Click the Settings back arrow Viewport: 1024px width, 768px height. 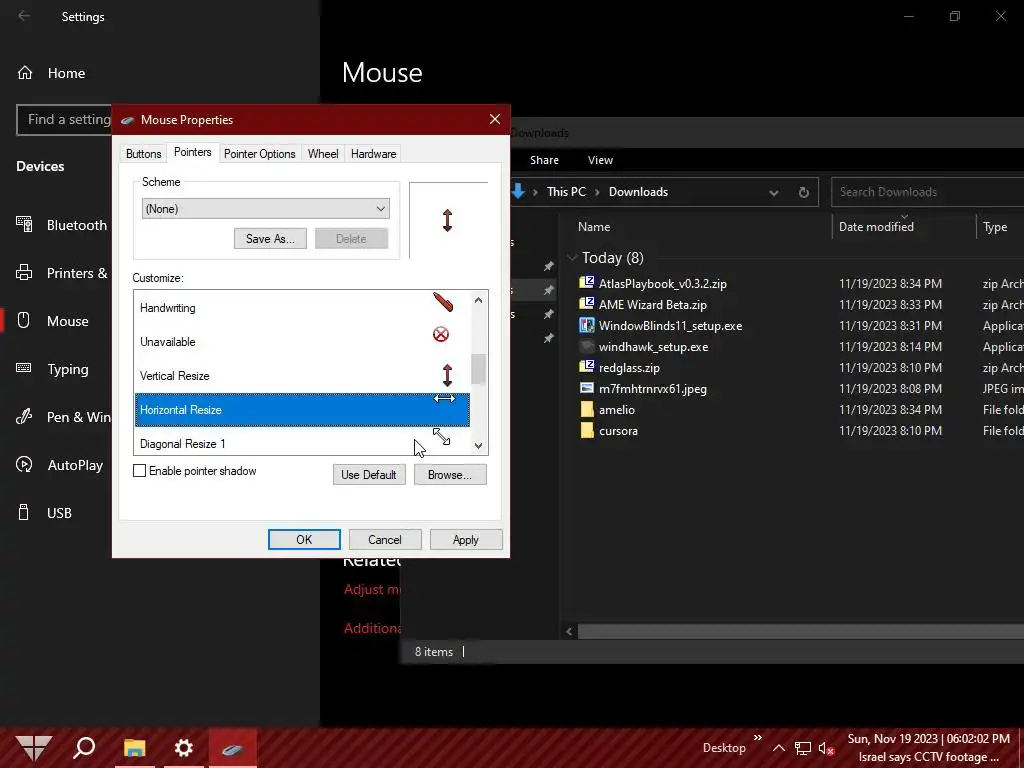pos(24,16)
